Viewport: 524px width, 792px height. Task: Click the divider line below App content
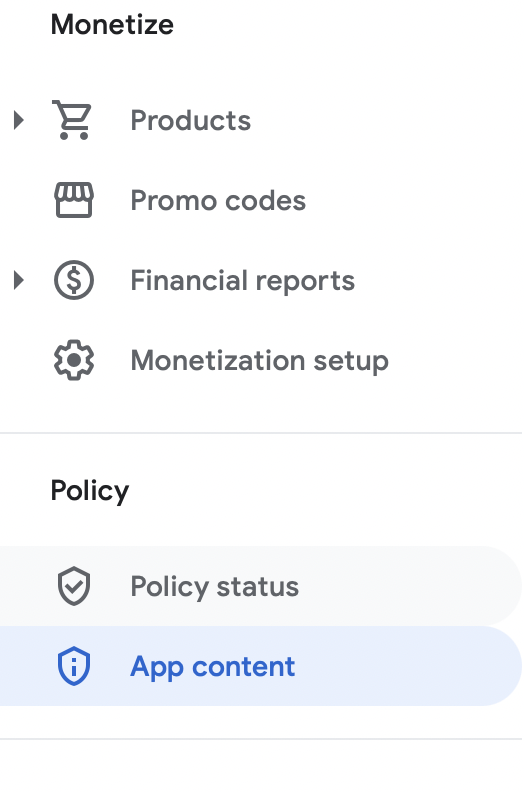pos(261,739)
